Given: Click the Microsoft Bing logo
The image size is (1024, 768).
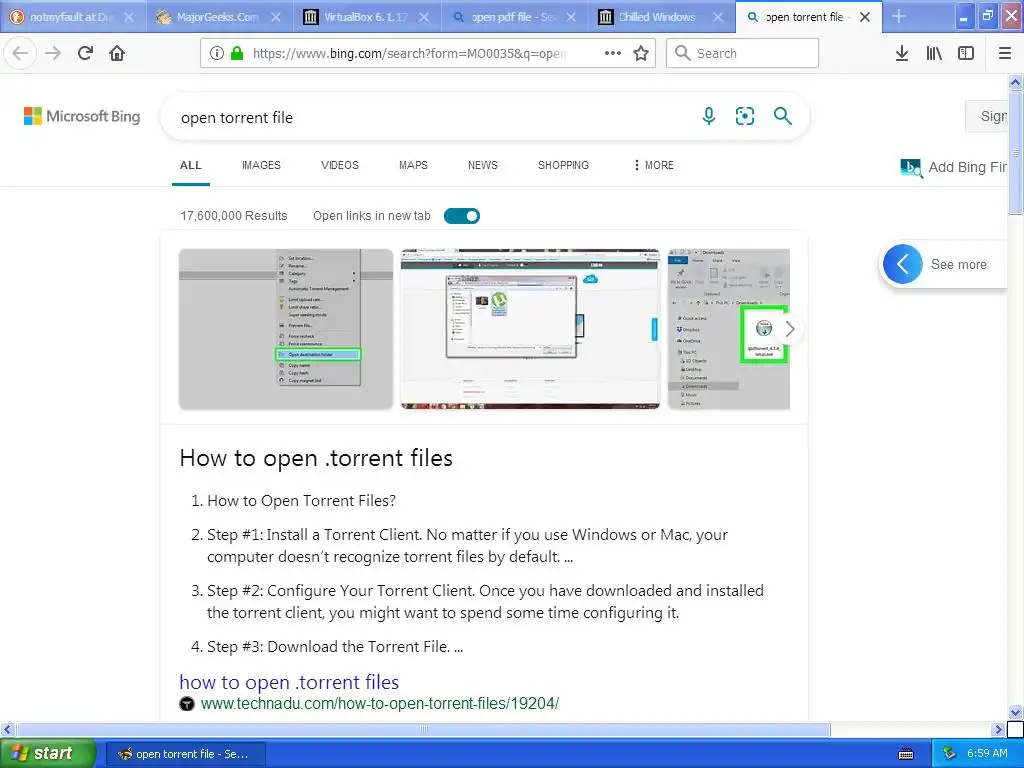Looking at the screenshot, I should click(x=82, y=116).
